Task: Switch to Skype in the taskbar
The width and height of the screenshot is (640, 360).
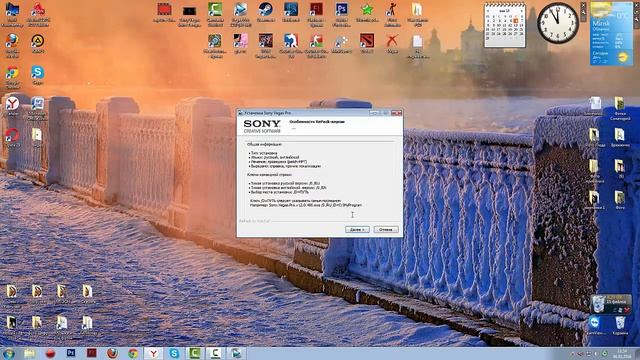Action: (x=174, y=353)
